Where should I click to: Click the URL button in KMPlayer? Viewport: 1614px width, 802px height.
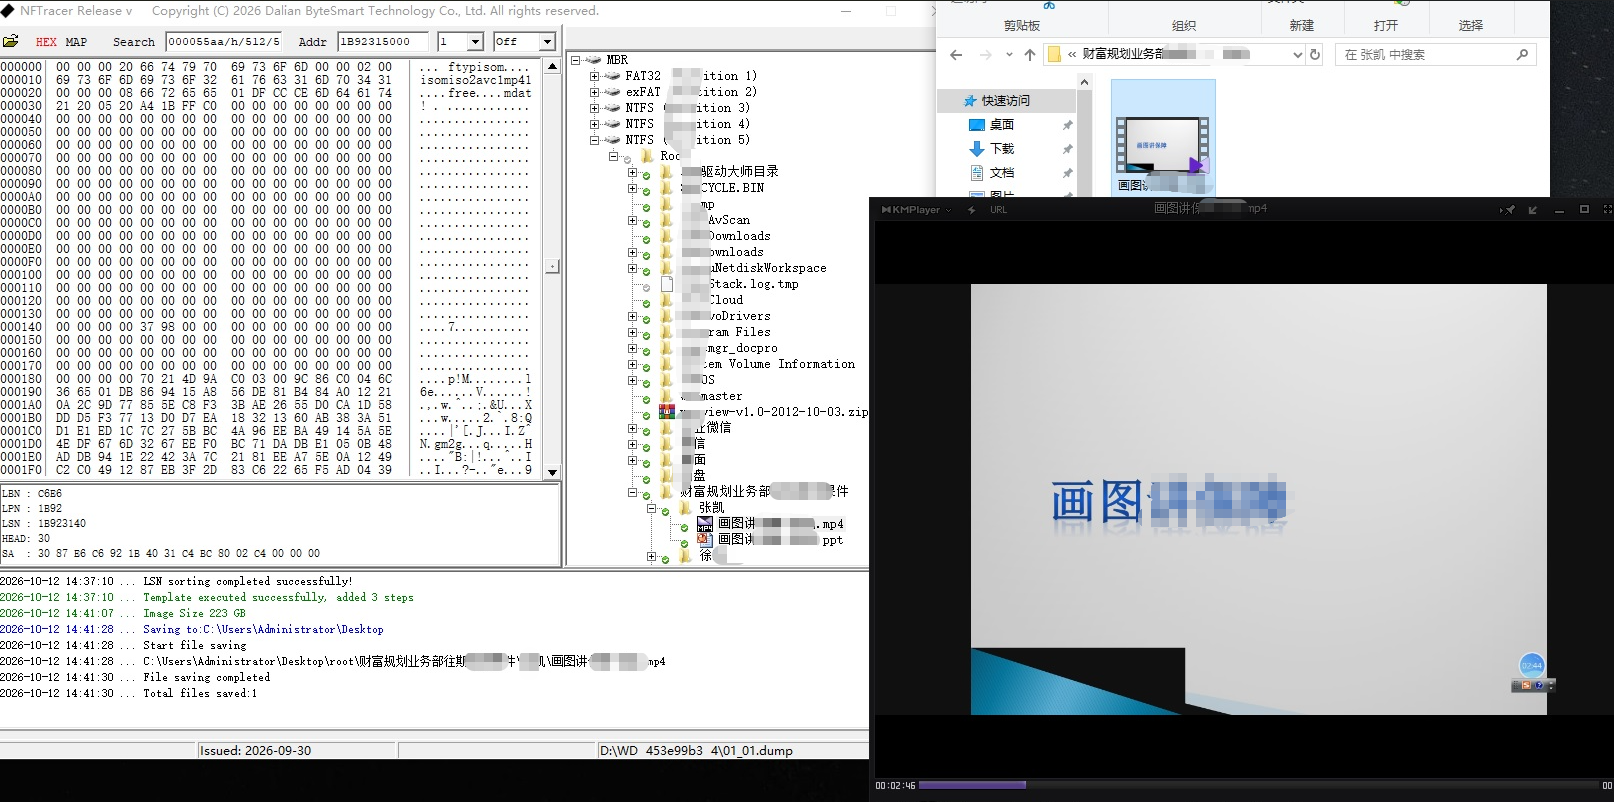998,210
